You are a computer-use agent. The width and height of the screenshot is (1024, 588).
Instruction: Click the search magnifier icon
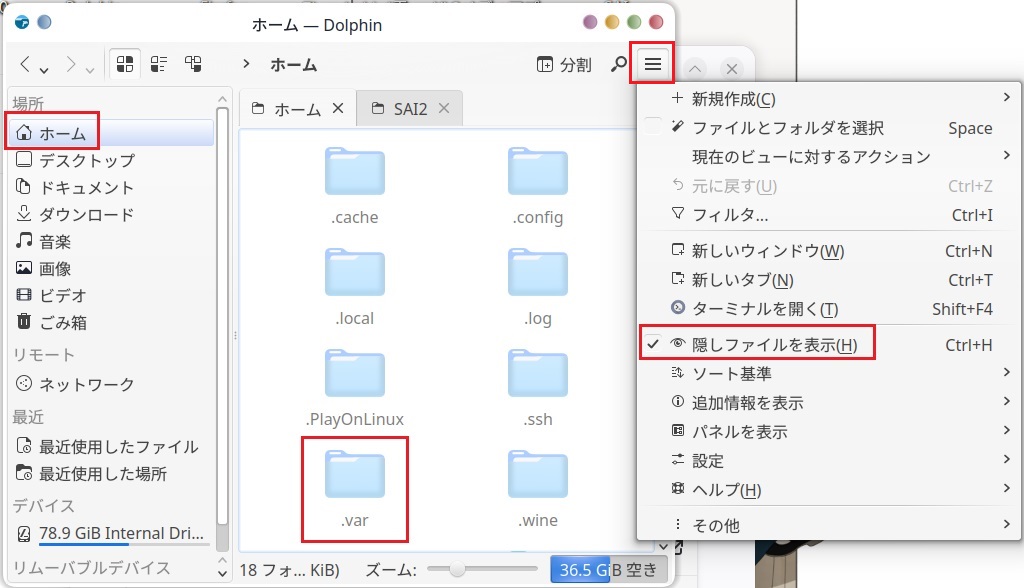(x=619, y=65)
